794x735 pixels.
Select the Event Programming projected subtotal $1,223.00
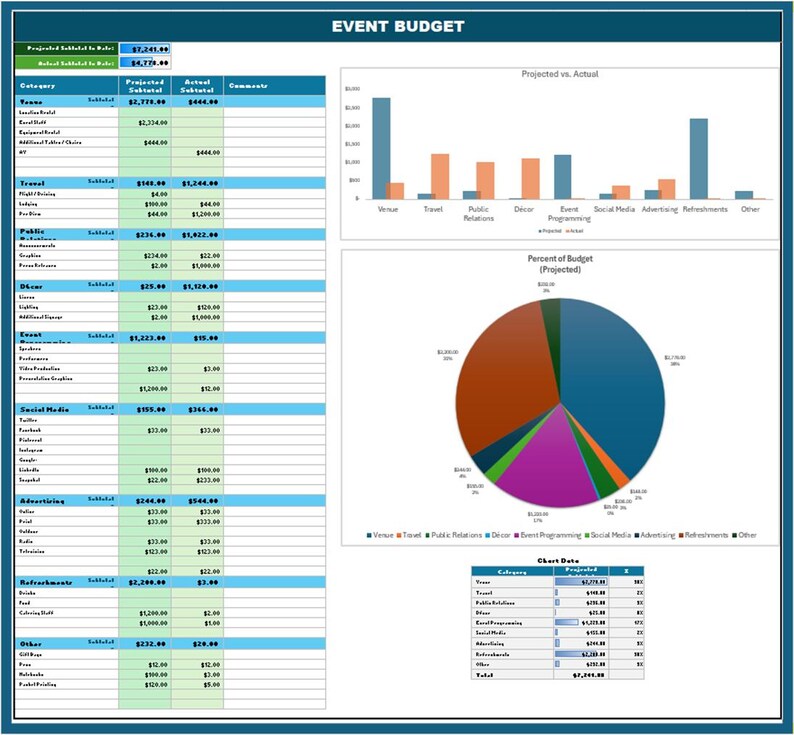point(147,338)
